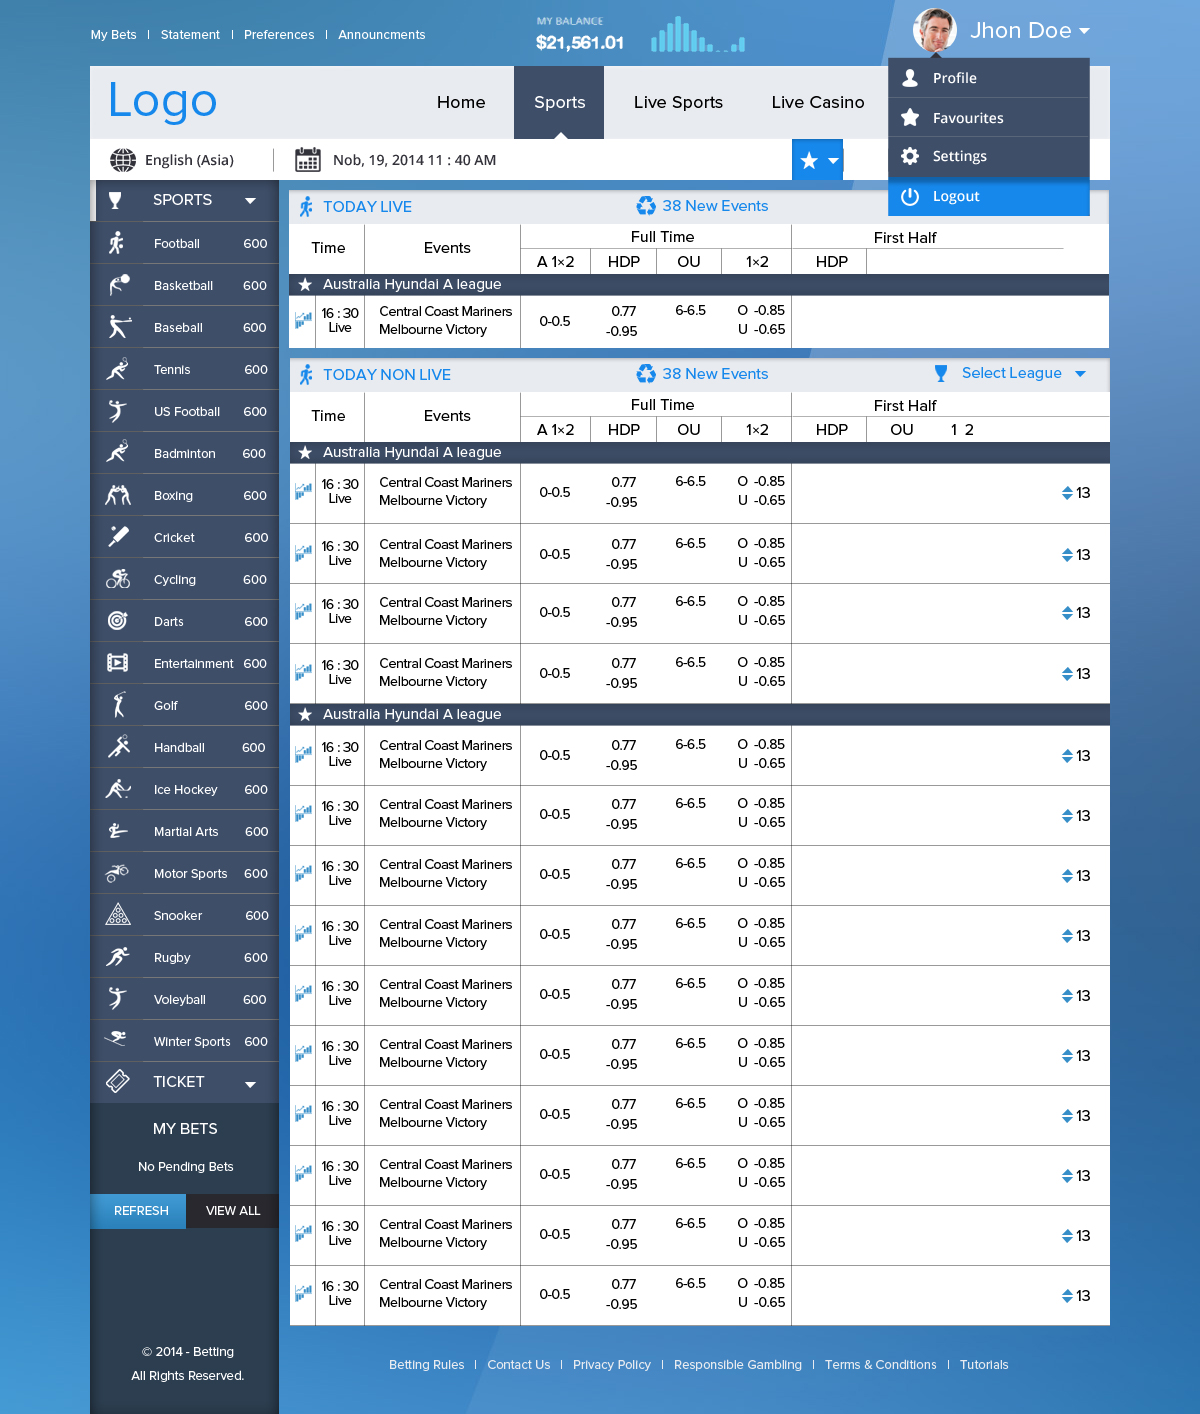Click the refresh icon in Today Non Live header

click(x=646, y=374)
